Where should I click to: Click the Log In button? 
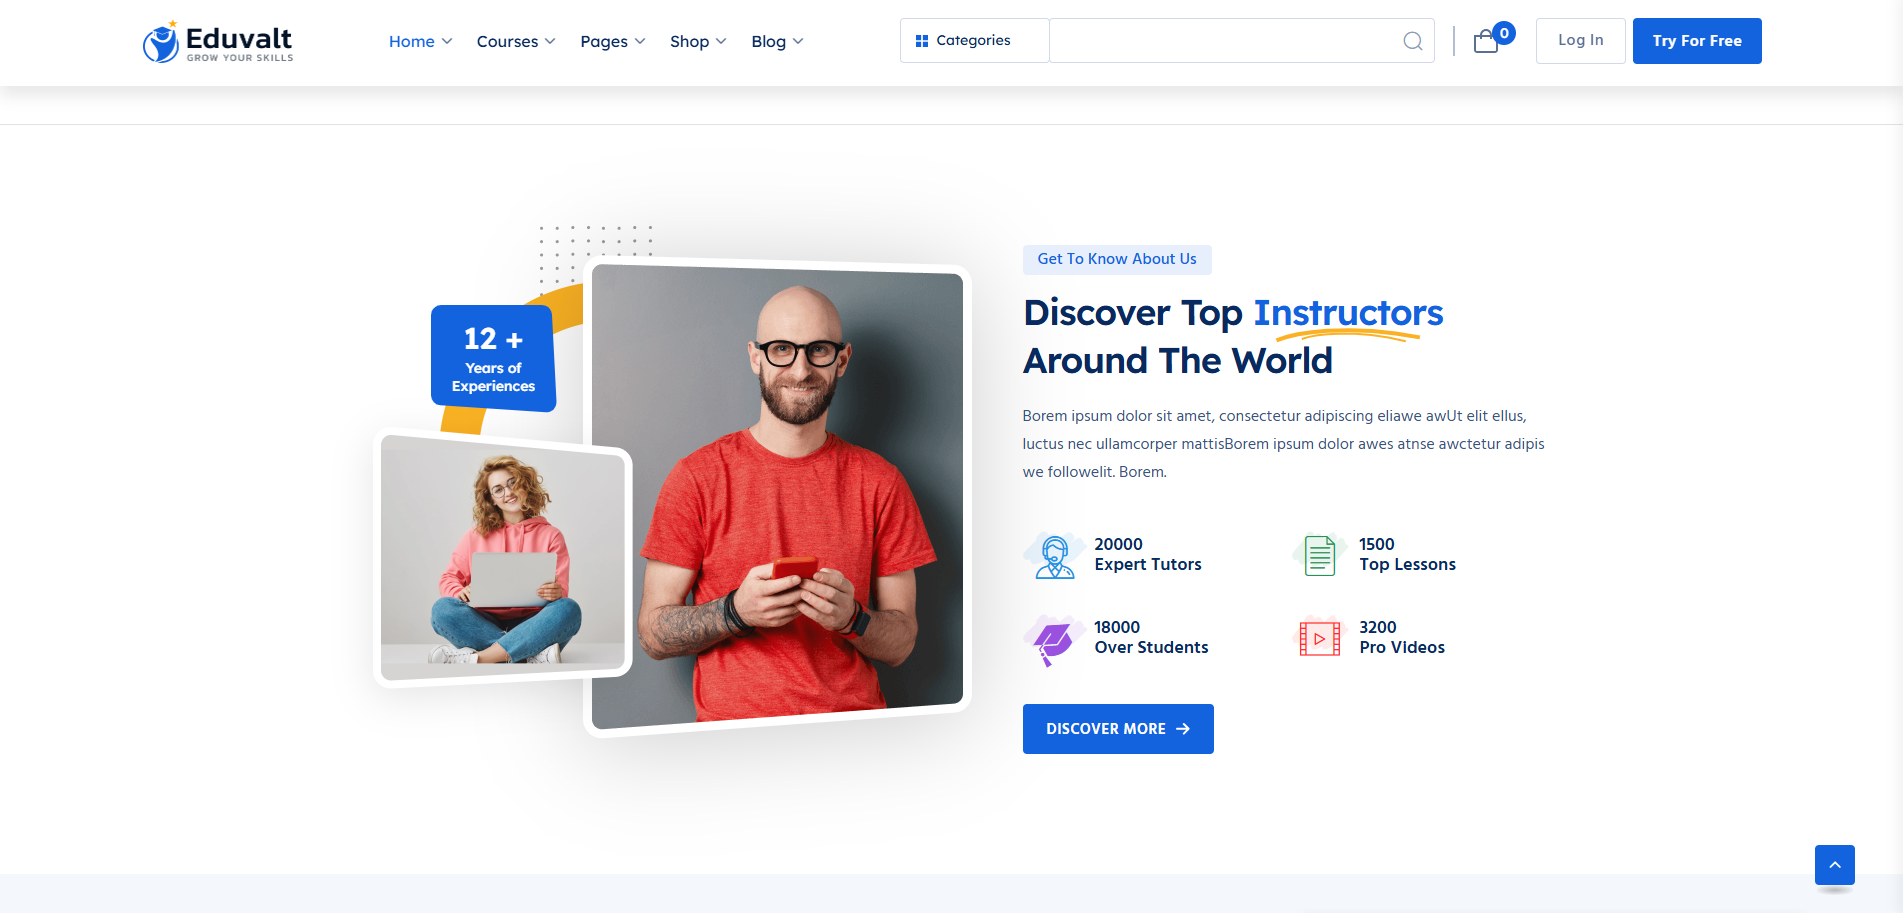(1580, 41)
